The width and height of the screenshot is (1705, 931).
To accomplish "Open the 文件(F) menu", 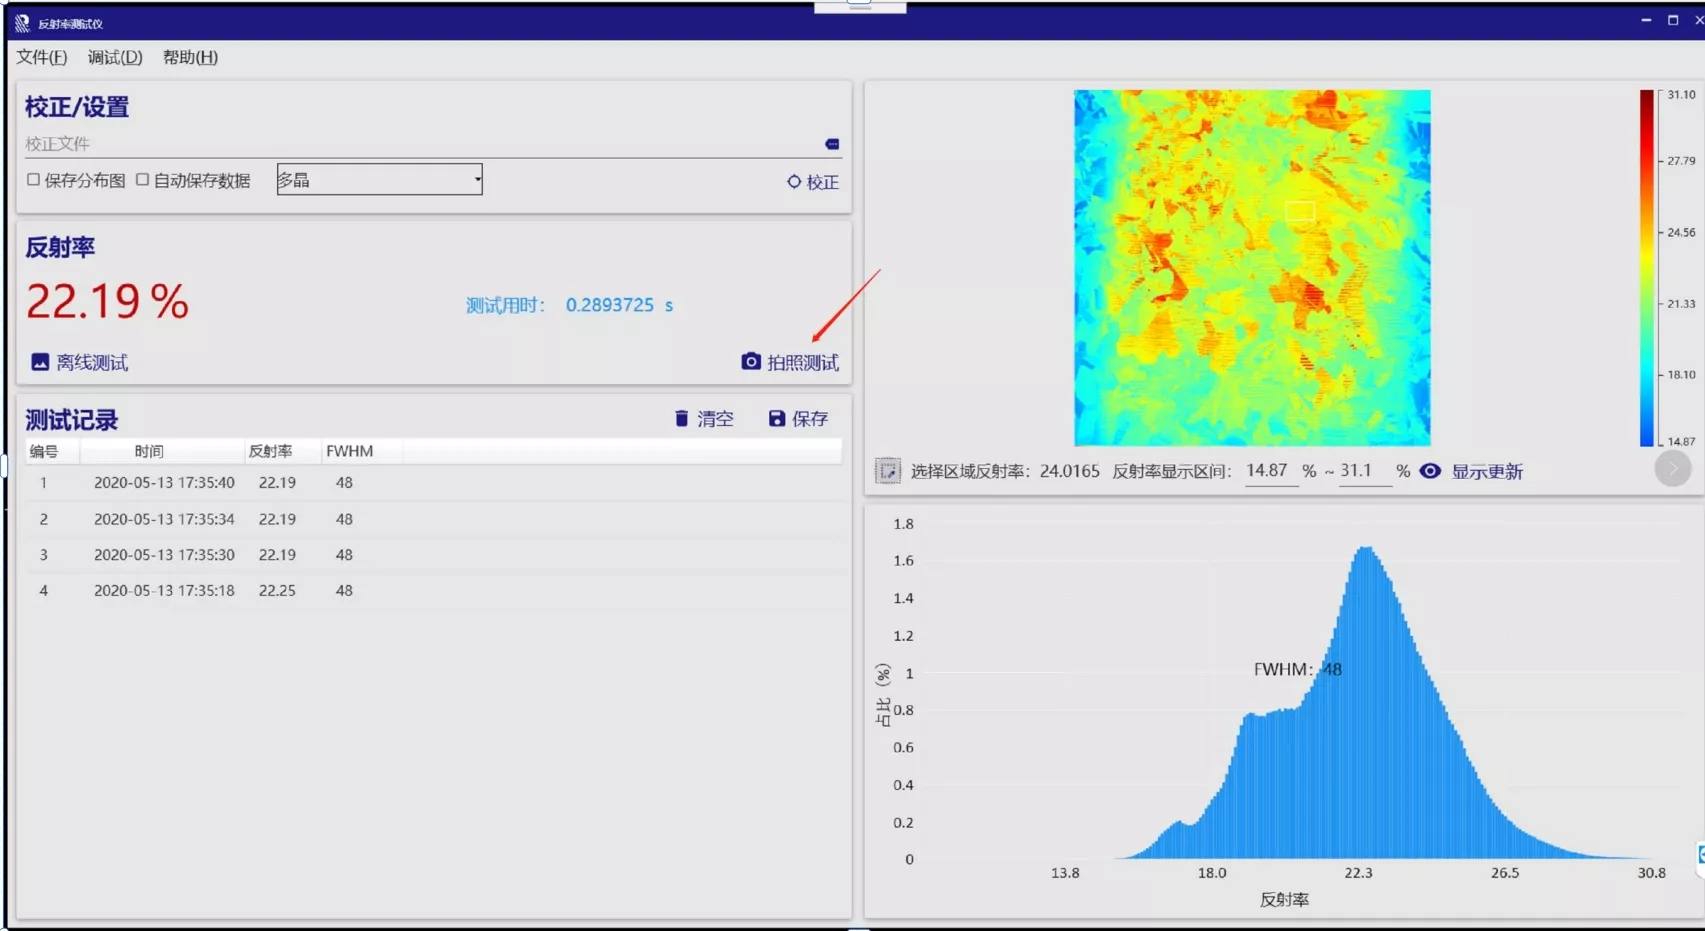I will 42,57.
